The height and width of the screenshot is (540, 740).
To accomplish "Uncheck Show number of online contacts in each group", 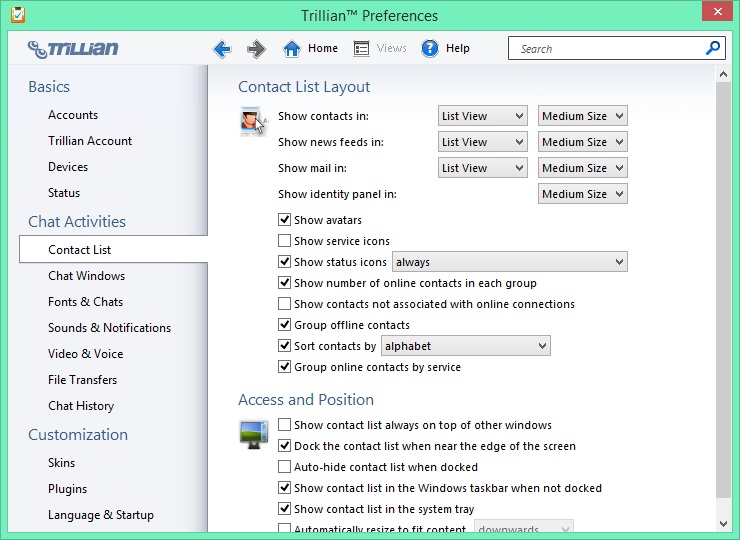I will pos(284,283).
